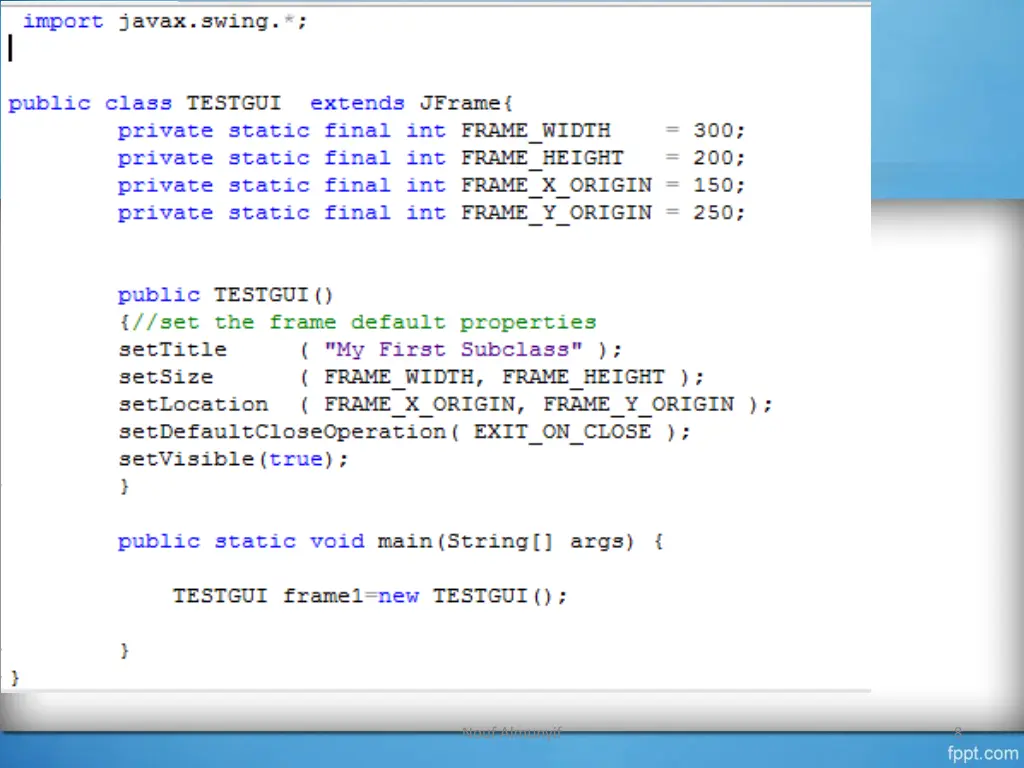Screen dimensions: 1024x768
Task: Click 'class' keyword in the class declaration
Action: [x=138, y=103]
